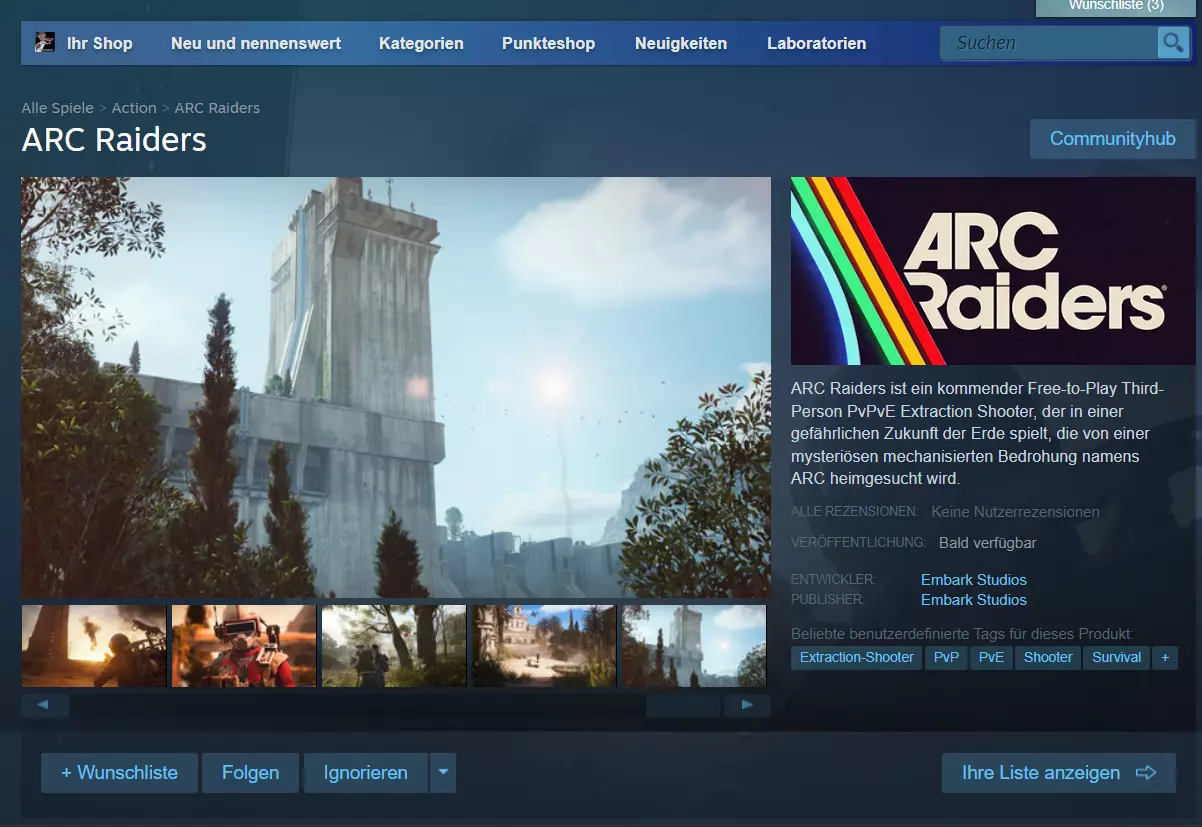This screenshot has height=827, width=1202.
Task: Click the ARC Raiders logo header image
Action: [994, 271]
